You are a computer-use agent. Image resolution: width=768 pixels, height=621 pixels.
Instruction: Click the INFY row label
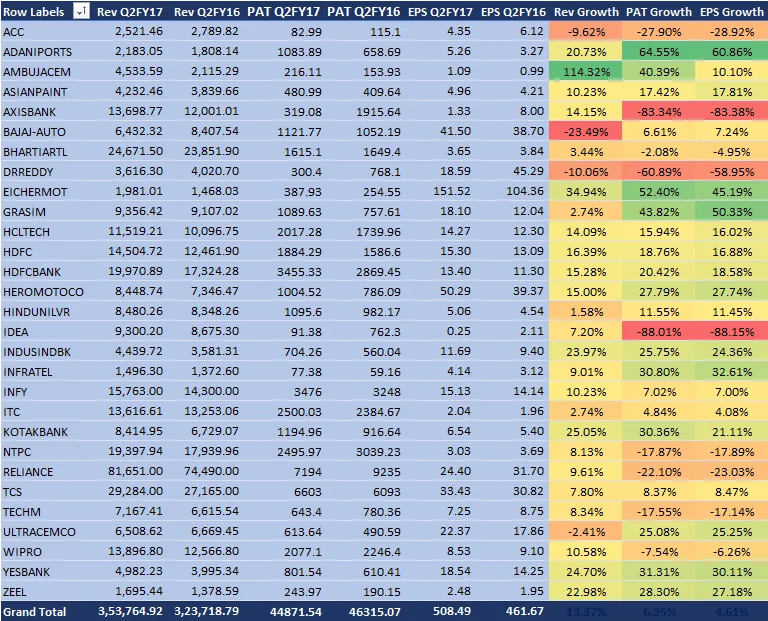click(15, 392)
